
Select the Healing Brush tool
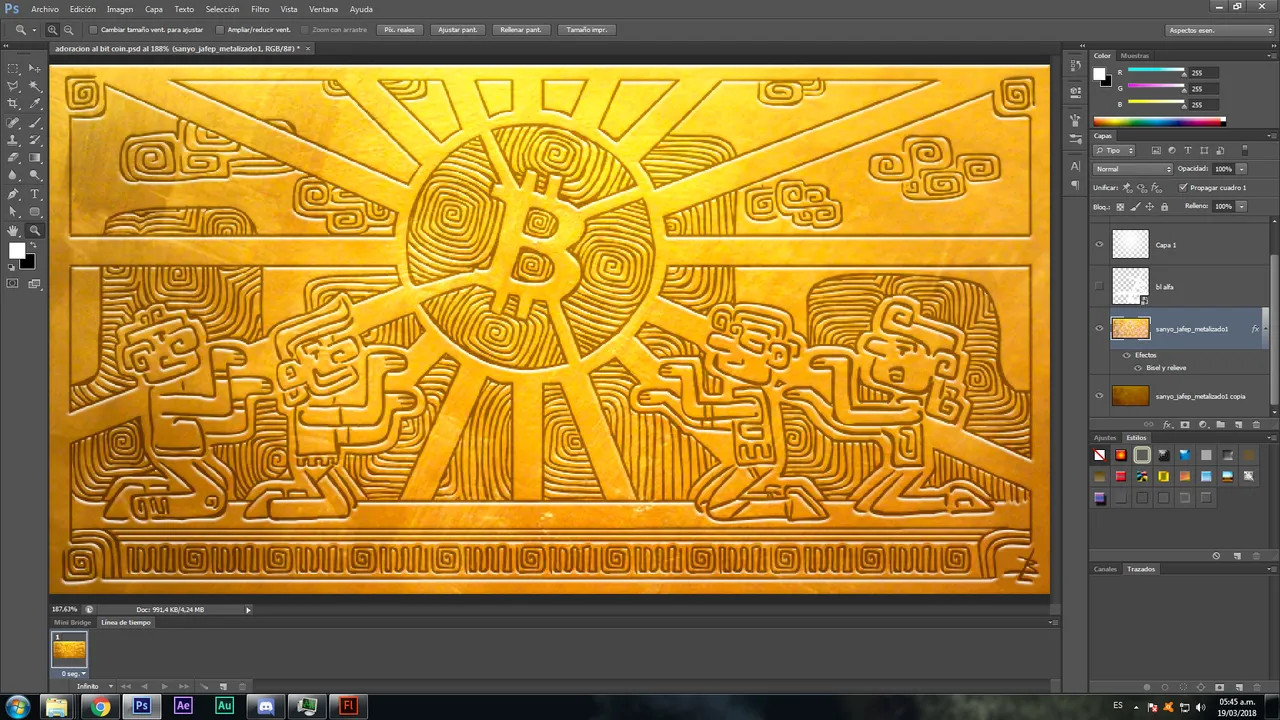click(x=13, y=123)
